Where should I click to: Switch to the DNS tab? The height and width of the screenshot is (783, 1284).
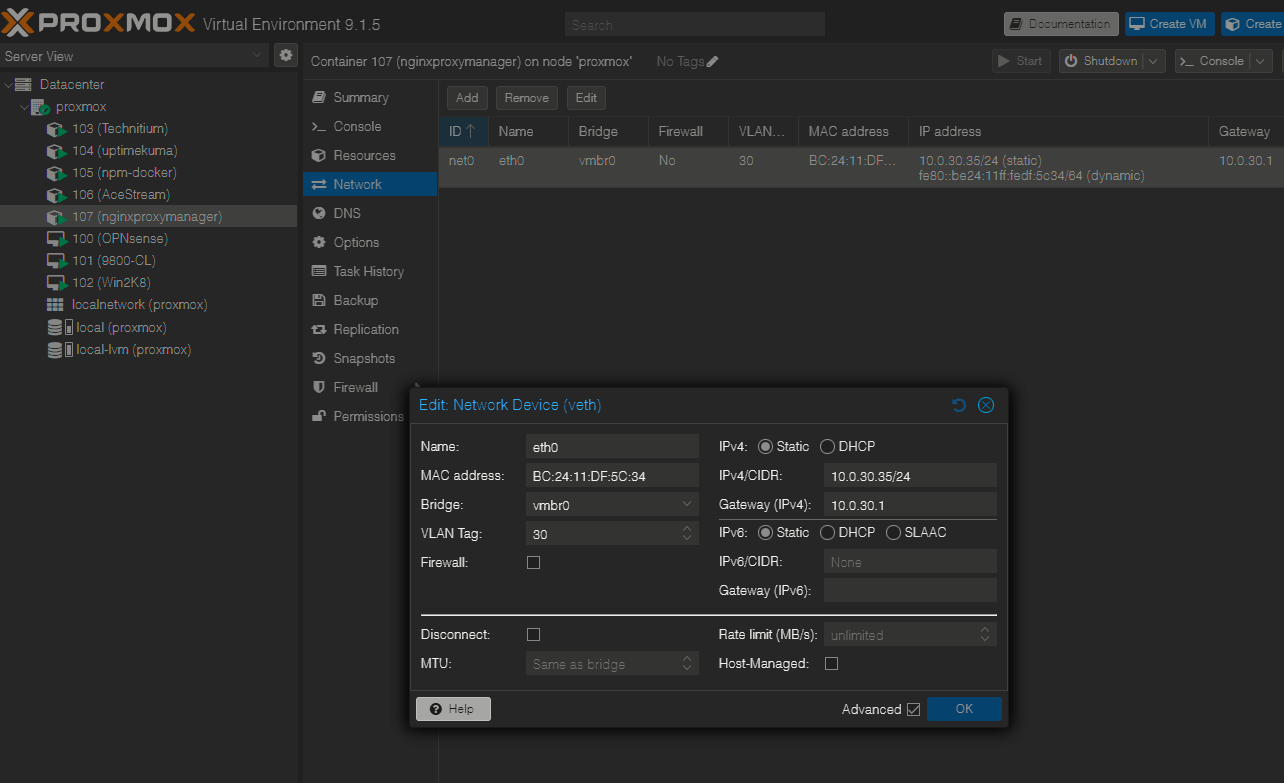tap(370, 213)
